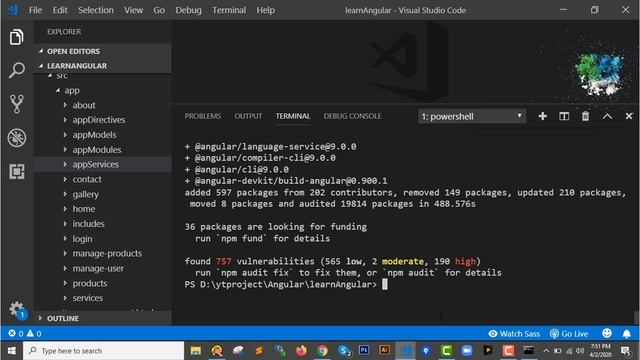Screen dimensions: 640x360
Task: Open the Go menu
Action: [159, 10]
